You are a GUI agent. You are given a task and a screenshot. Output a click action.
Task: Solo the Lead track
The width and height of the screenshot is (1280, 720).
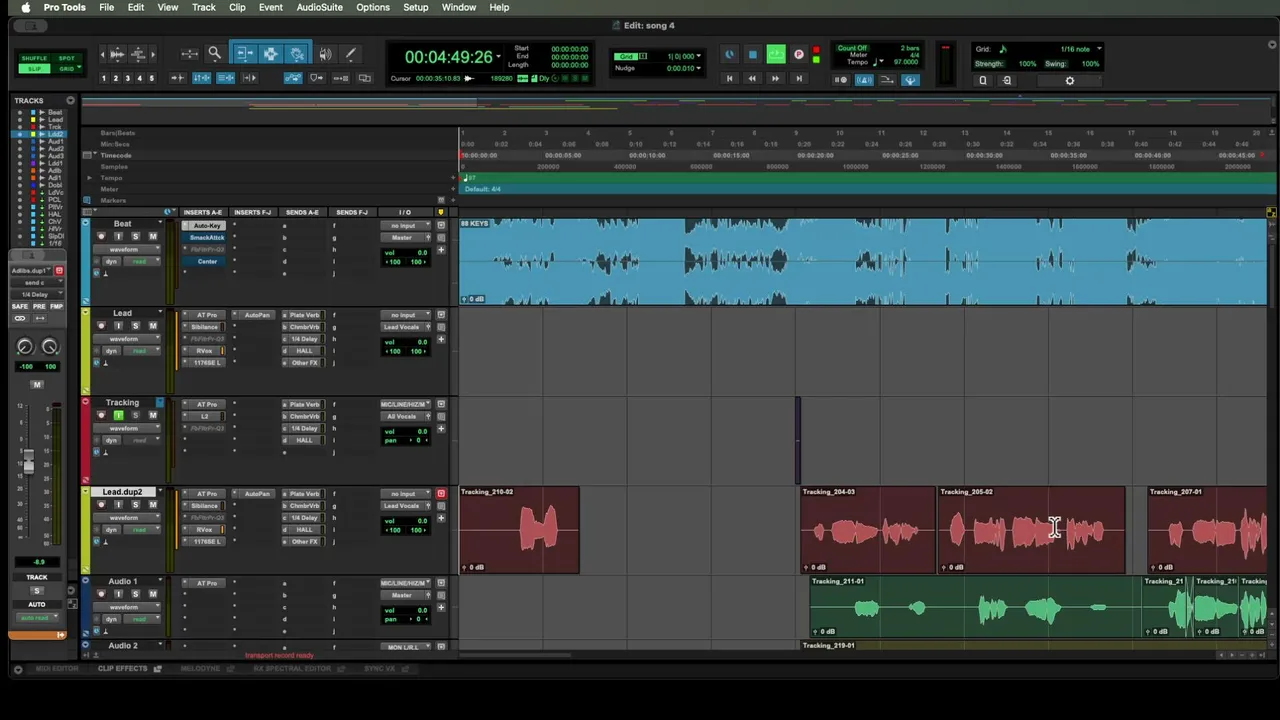click(136, 326)
